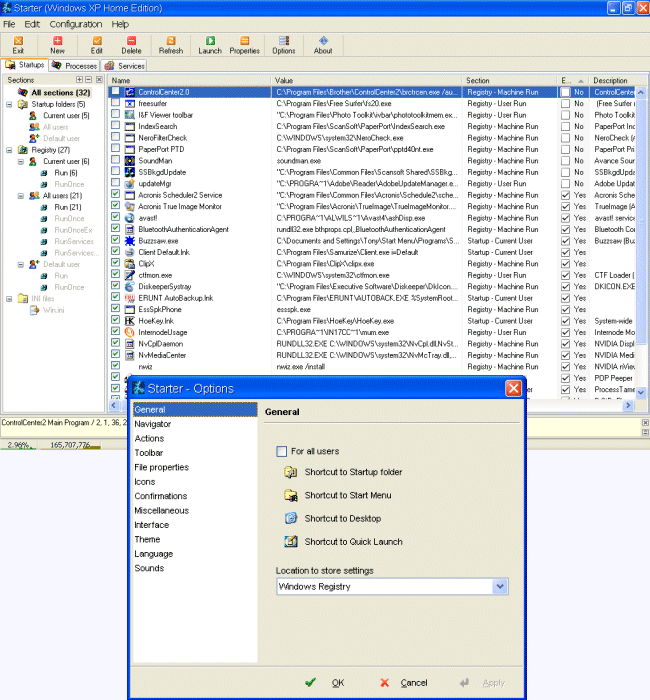Viewport: 650px width, 700px height.
Task: Collapse the INI files tree node
Action: (x=9, y=299)
